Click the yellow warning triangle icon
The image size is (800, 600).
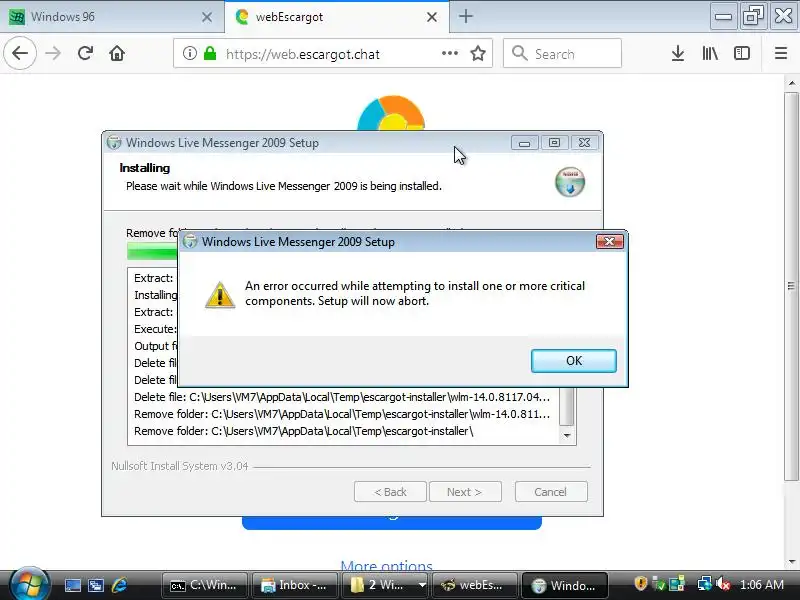click(220, 295)
